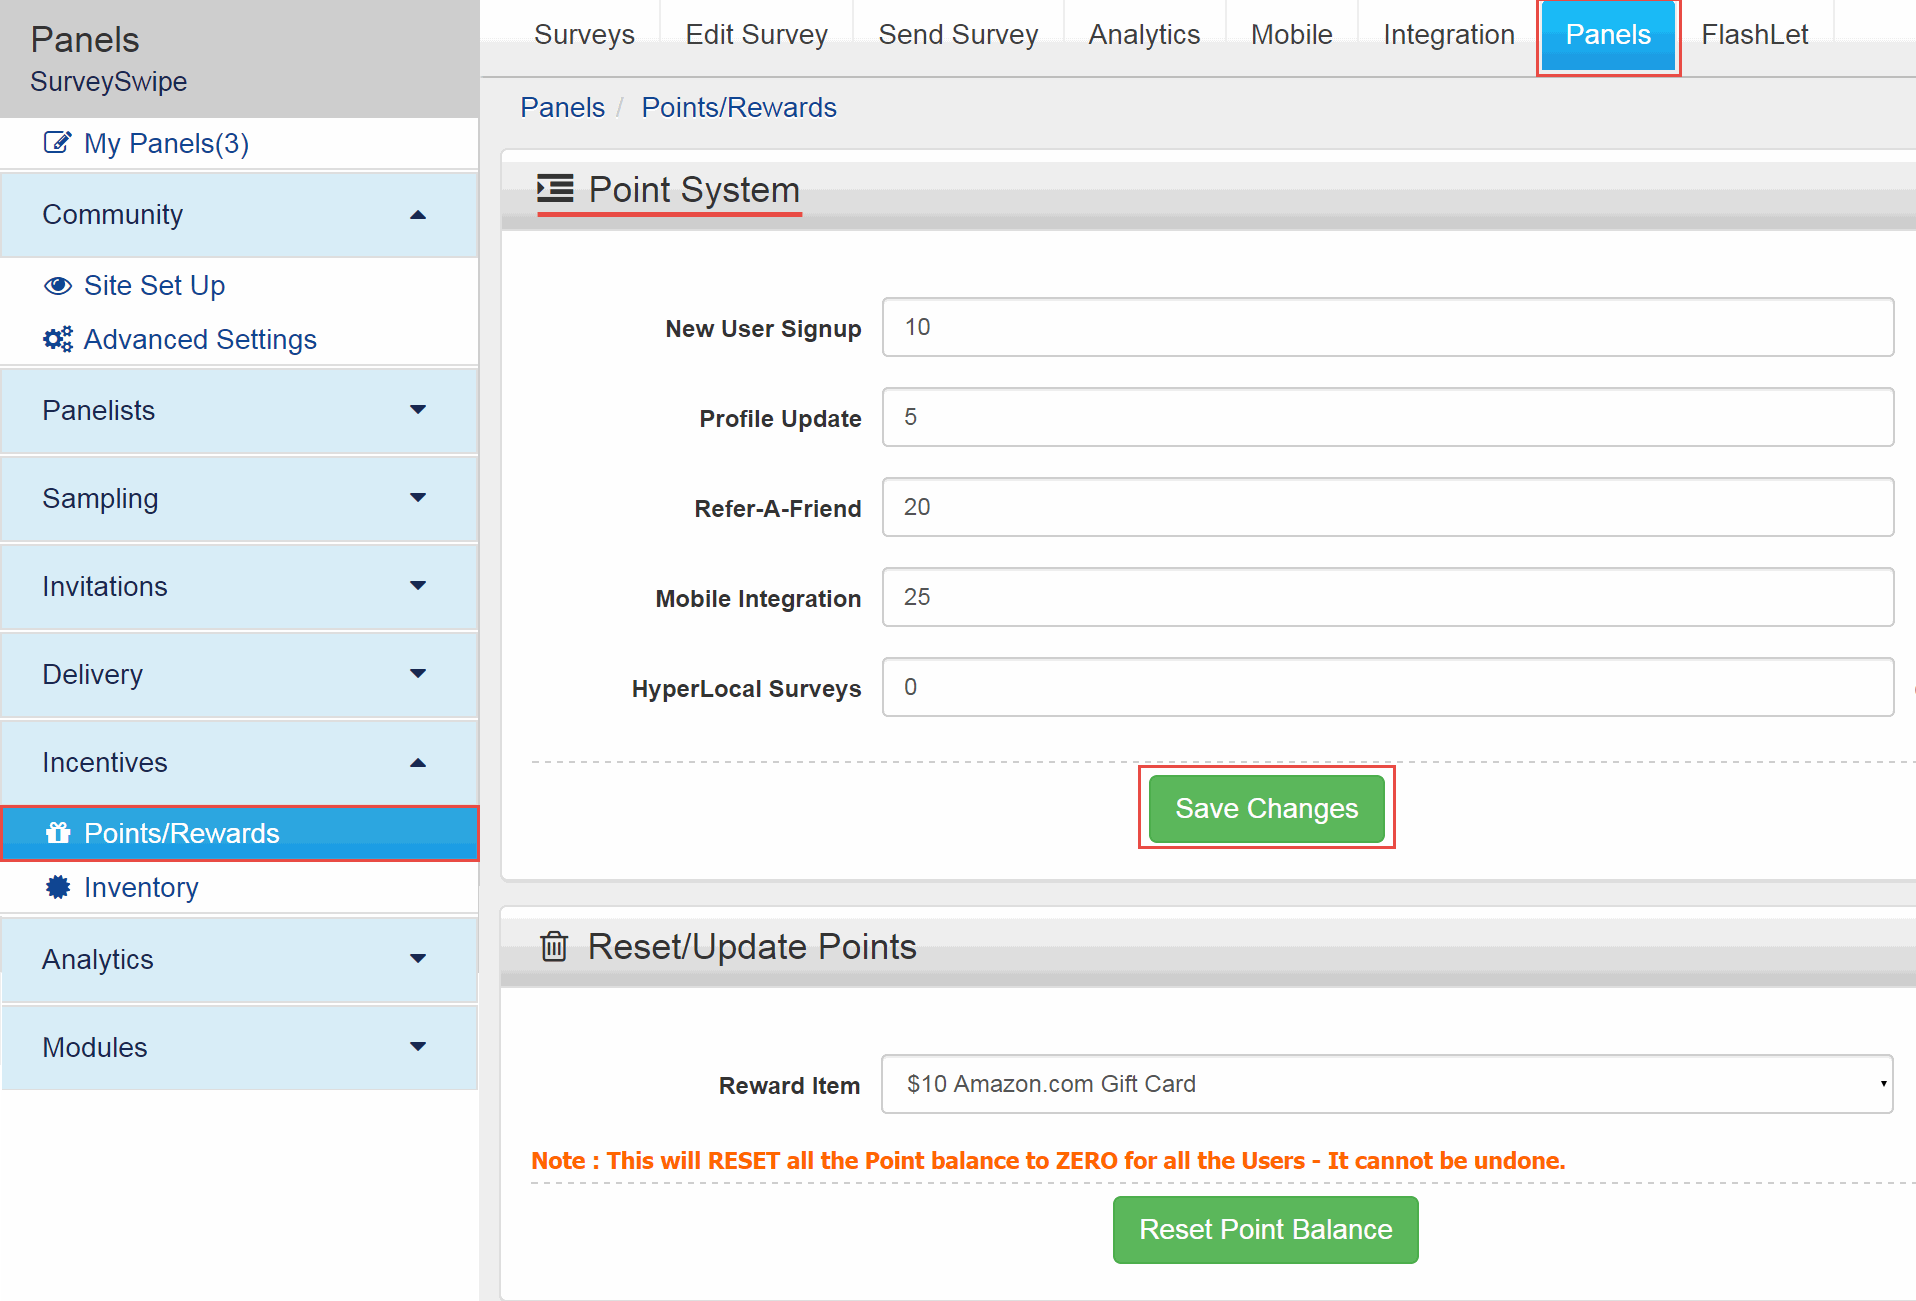Image resolution: width=1916 pixels, height=1301 pixels.
Task: Click the Reset Point Balance button
Action: (x=1265, y=1229)
